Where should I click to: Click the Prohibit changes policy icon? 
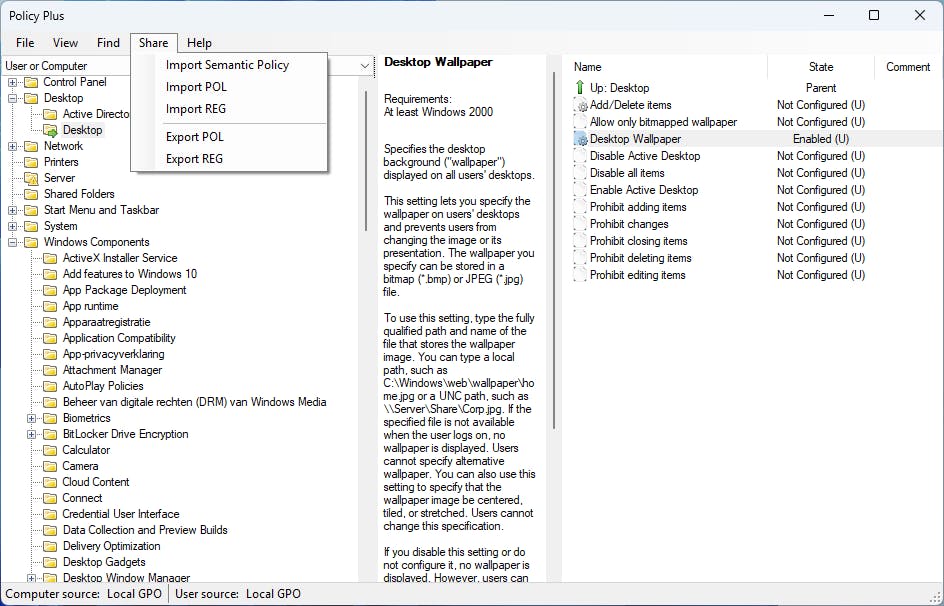(580, 224)
